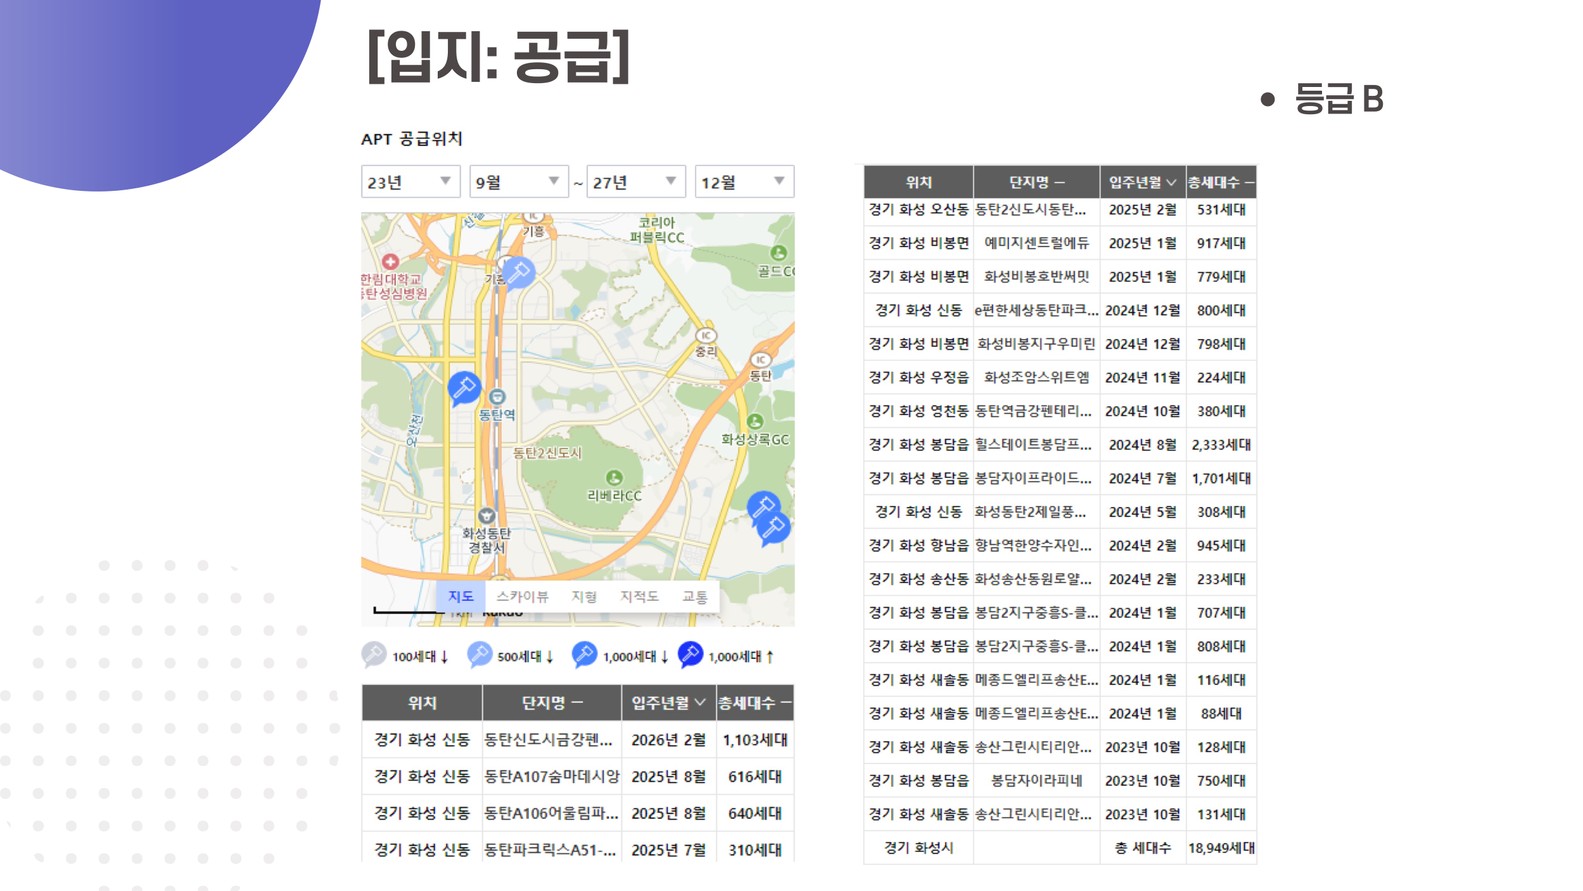Click e편한세상동탄파크... complex name

[1037, 310]
